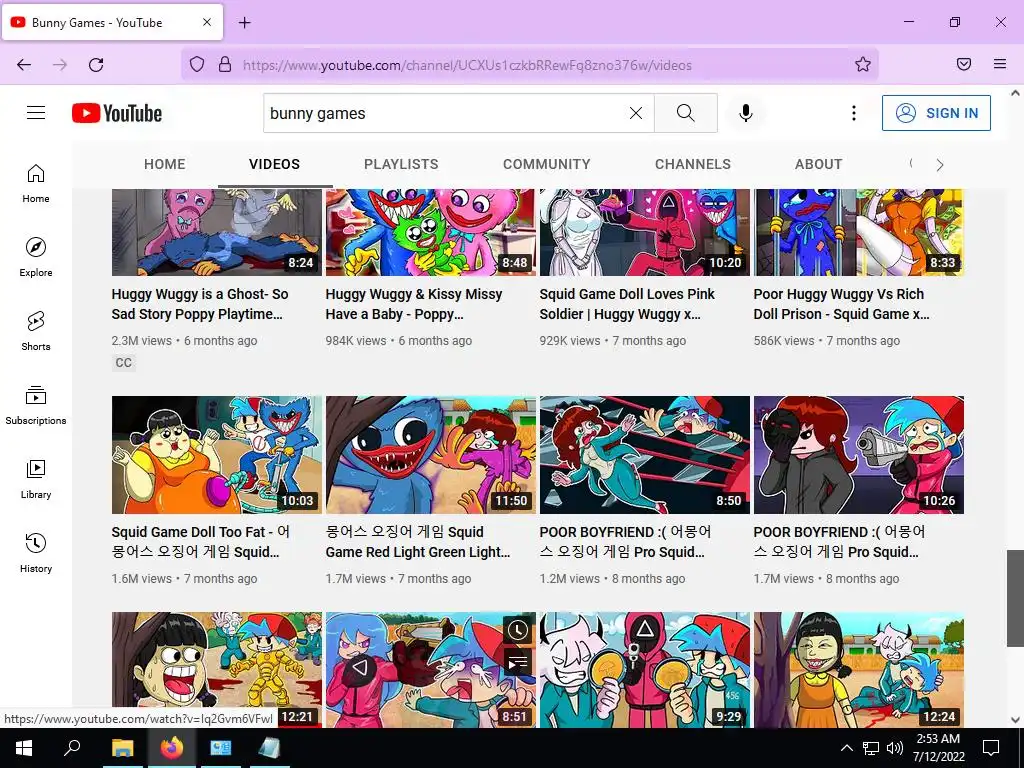
Task: Play the 8:50 POOR BOYFRIEND thumbnail
Action: tap(645, 455)
